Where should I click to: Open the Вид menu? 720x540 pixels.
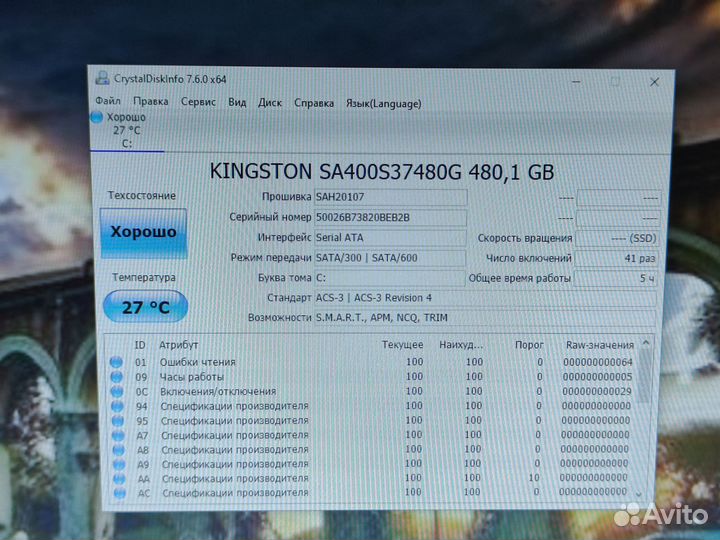click(237, 102)
